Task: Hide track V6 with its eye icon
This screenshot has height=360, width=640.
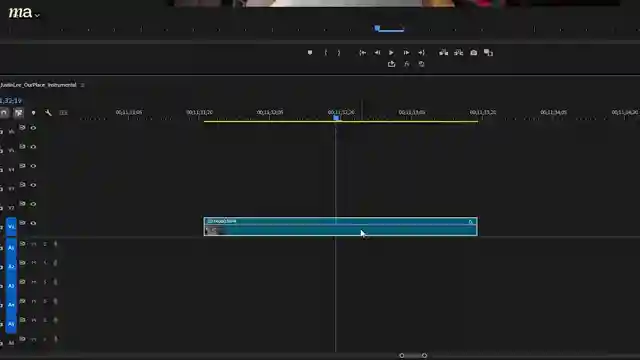Action: coord(33,128)
